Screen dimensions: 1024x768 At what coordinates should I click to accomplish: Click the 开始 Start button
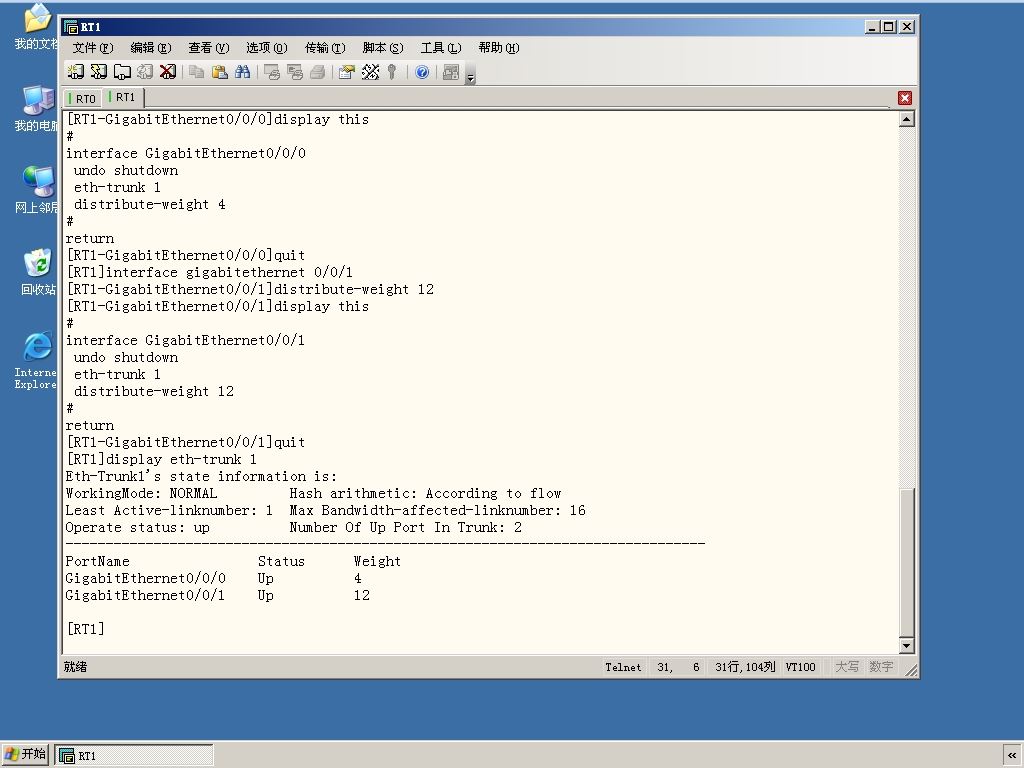coord(25,754)
